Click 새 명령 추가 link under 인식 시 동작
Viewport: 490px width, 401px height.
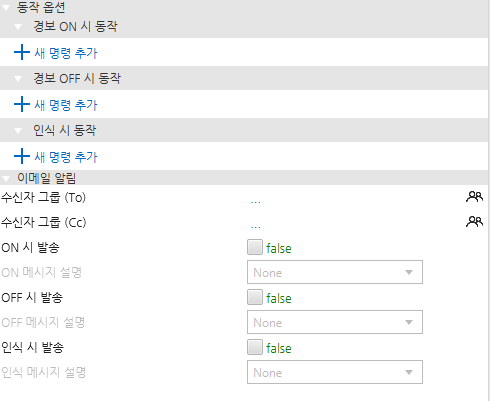(66, 157)
